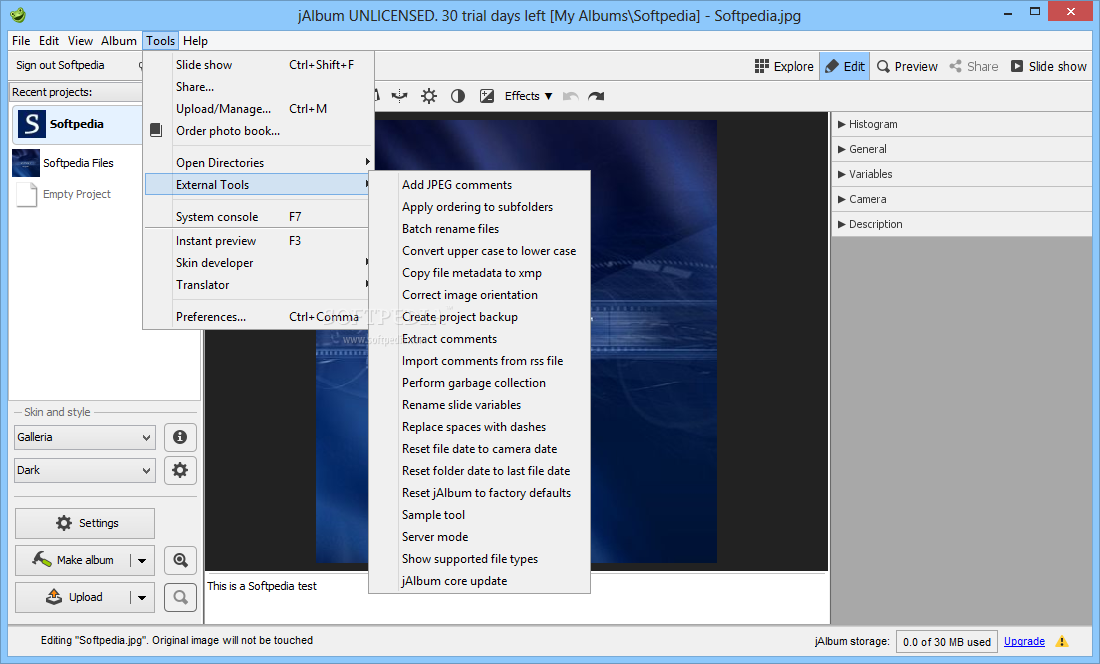The width and height of the screenshot is (1100, 664).
Task: Click the flip image icon in the edit toolbar
Action: [x=399, y=96]
